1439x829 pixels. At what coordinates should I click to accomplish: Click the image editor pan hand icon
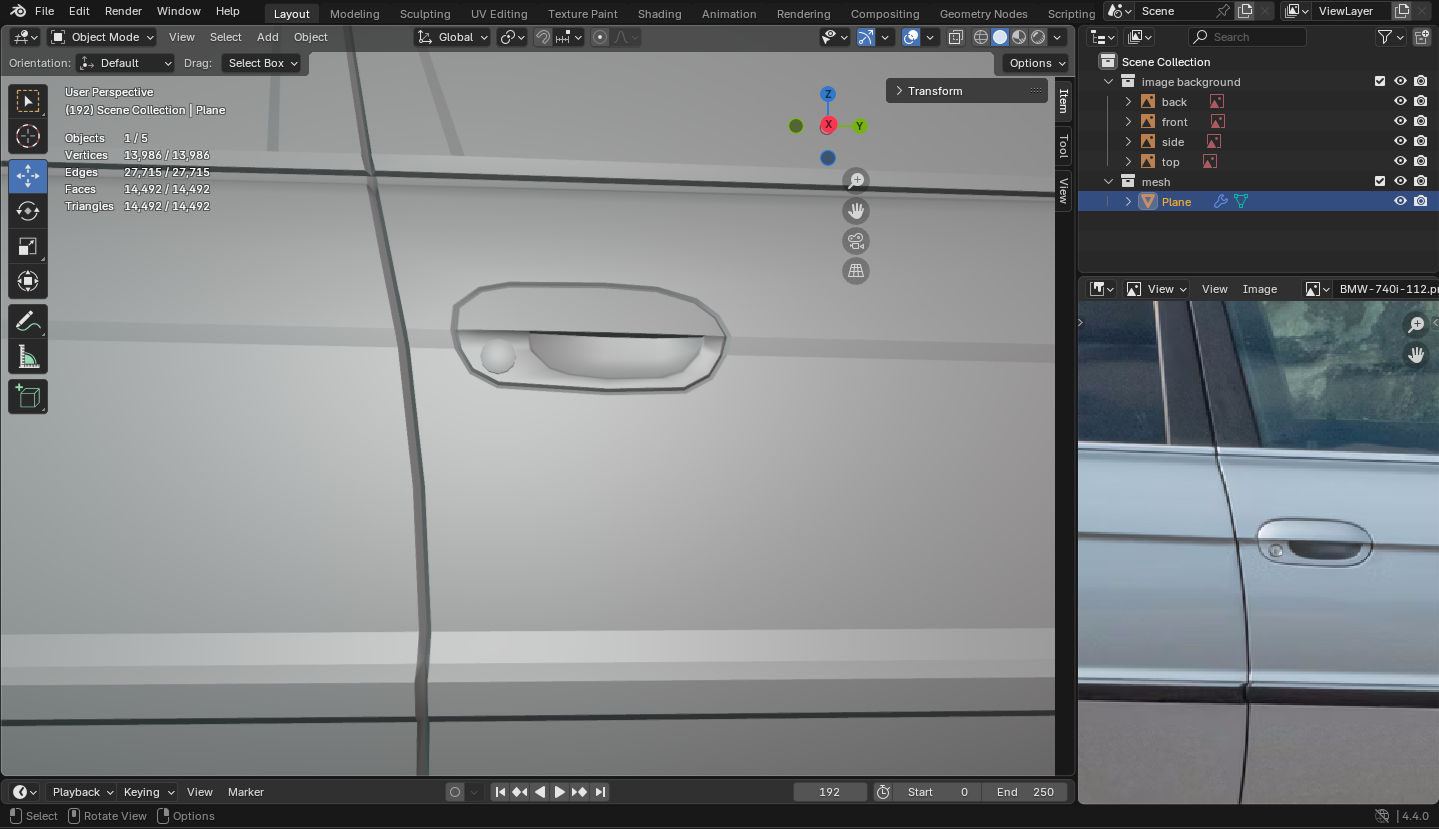pyautogui.click(x=1416, y=354)
